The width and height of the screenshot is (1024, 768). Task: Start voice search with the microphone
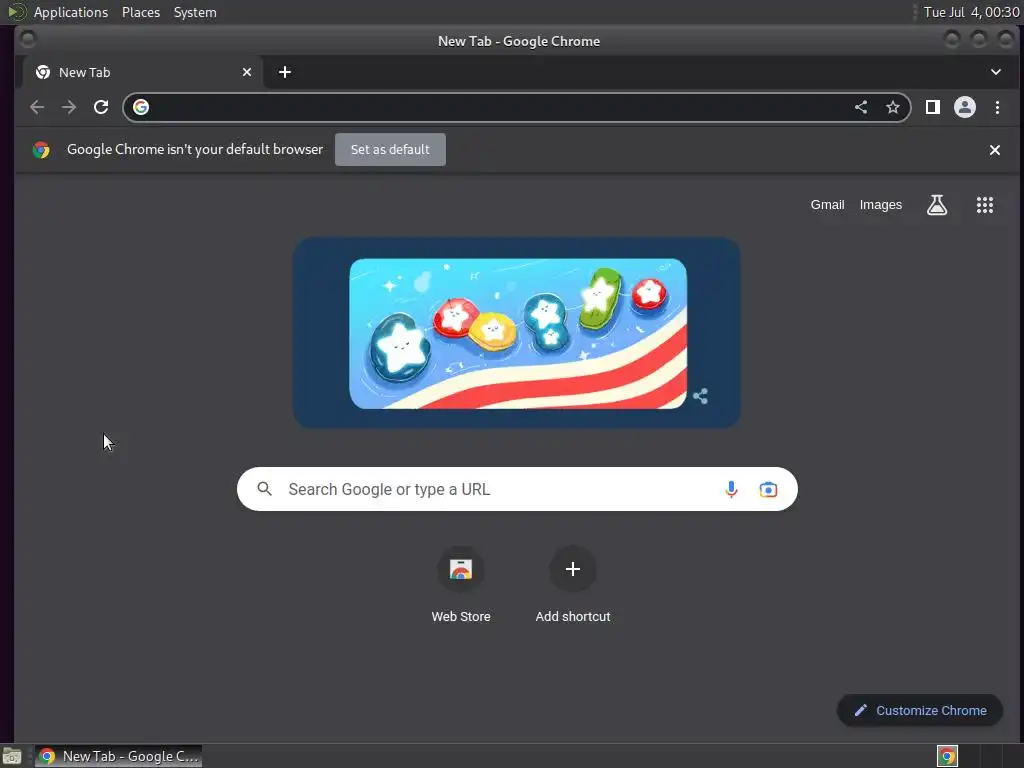pyautogui.click(x=731, y=489)
